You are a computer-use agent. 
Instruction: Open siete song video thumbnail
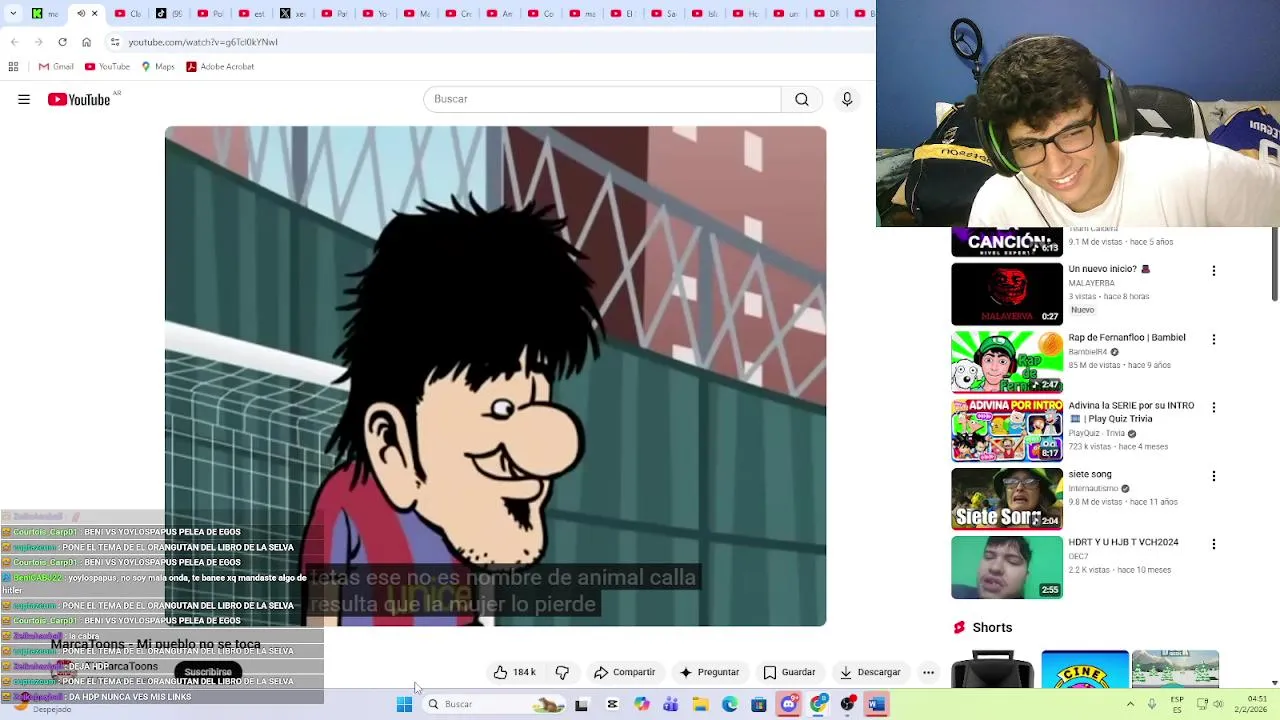[1007, 499]
